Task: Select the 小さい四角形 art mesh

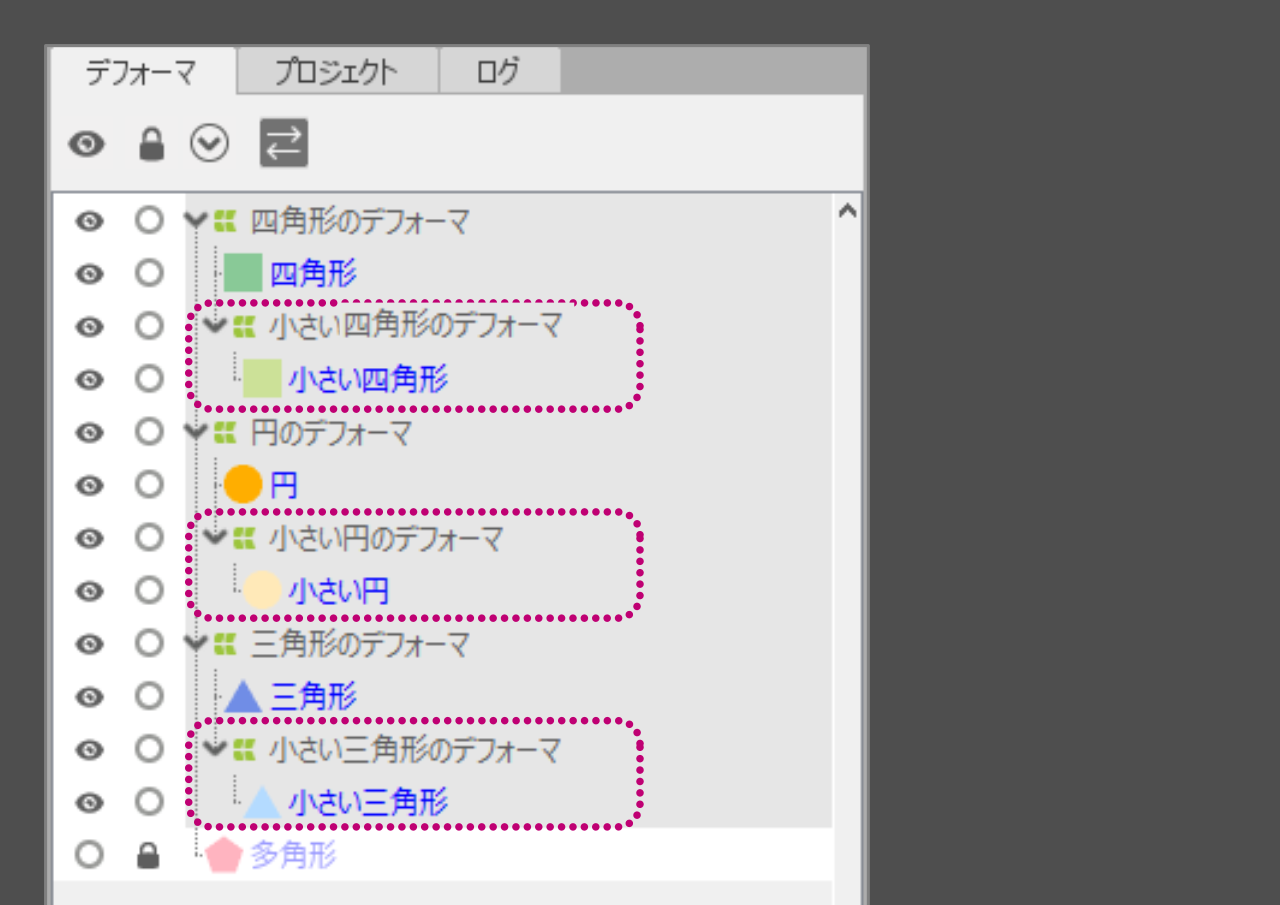Action: coord(368,379)
